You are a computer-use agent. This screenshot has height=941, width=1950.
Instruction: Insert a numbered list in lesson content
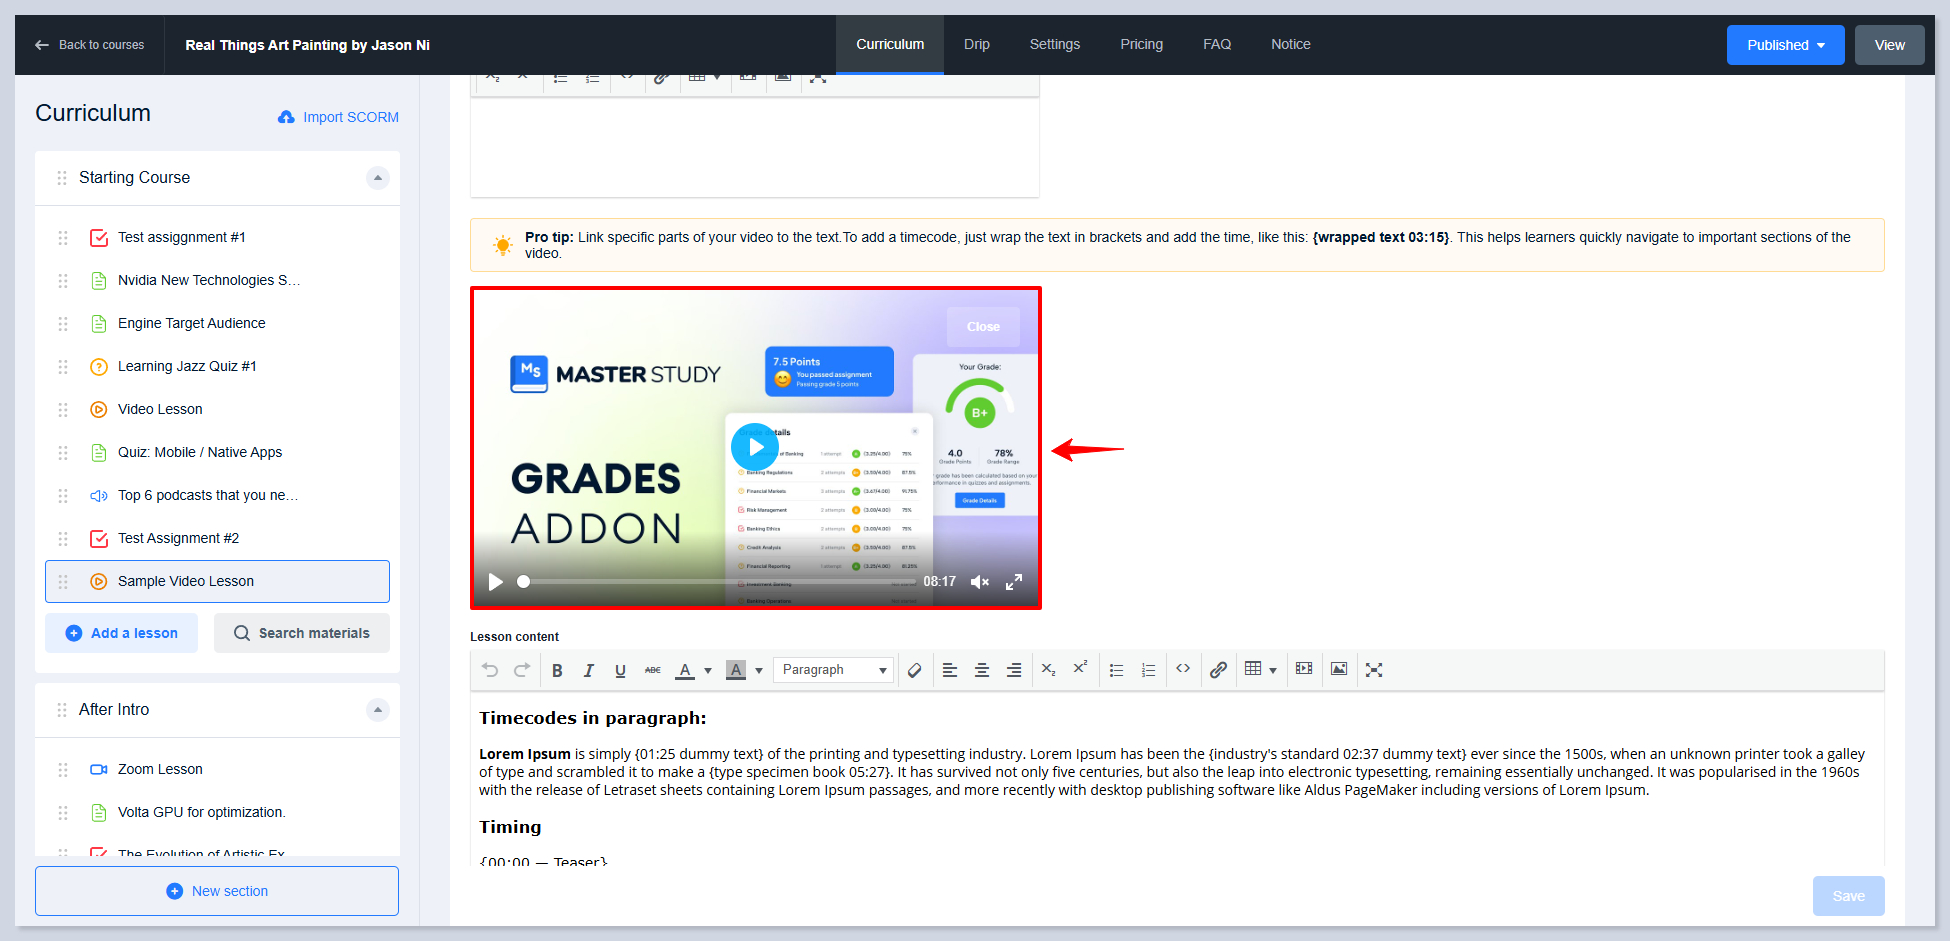[1149, 670]
